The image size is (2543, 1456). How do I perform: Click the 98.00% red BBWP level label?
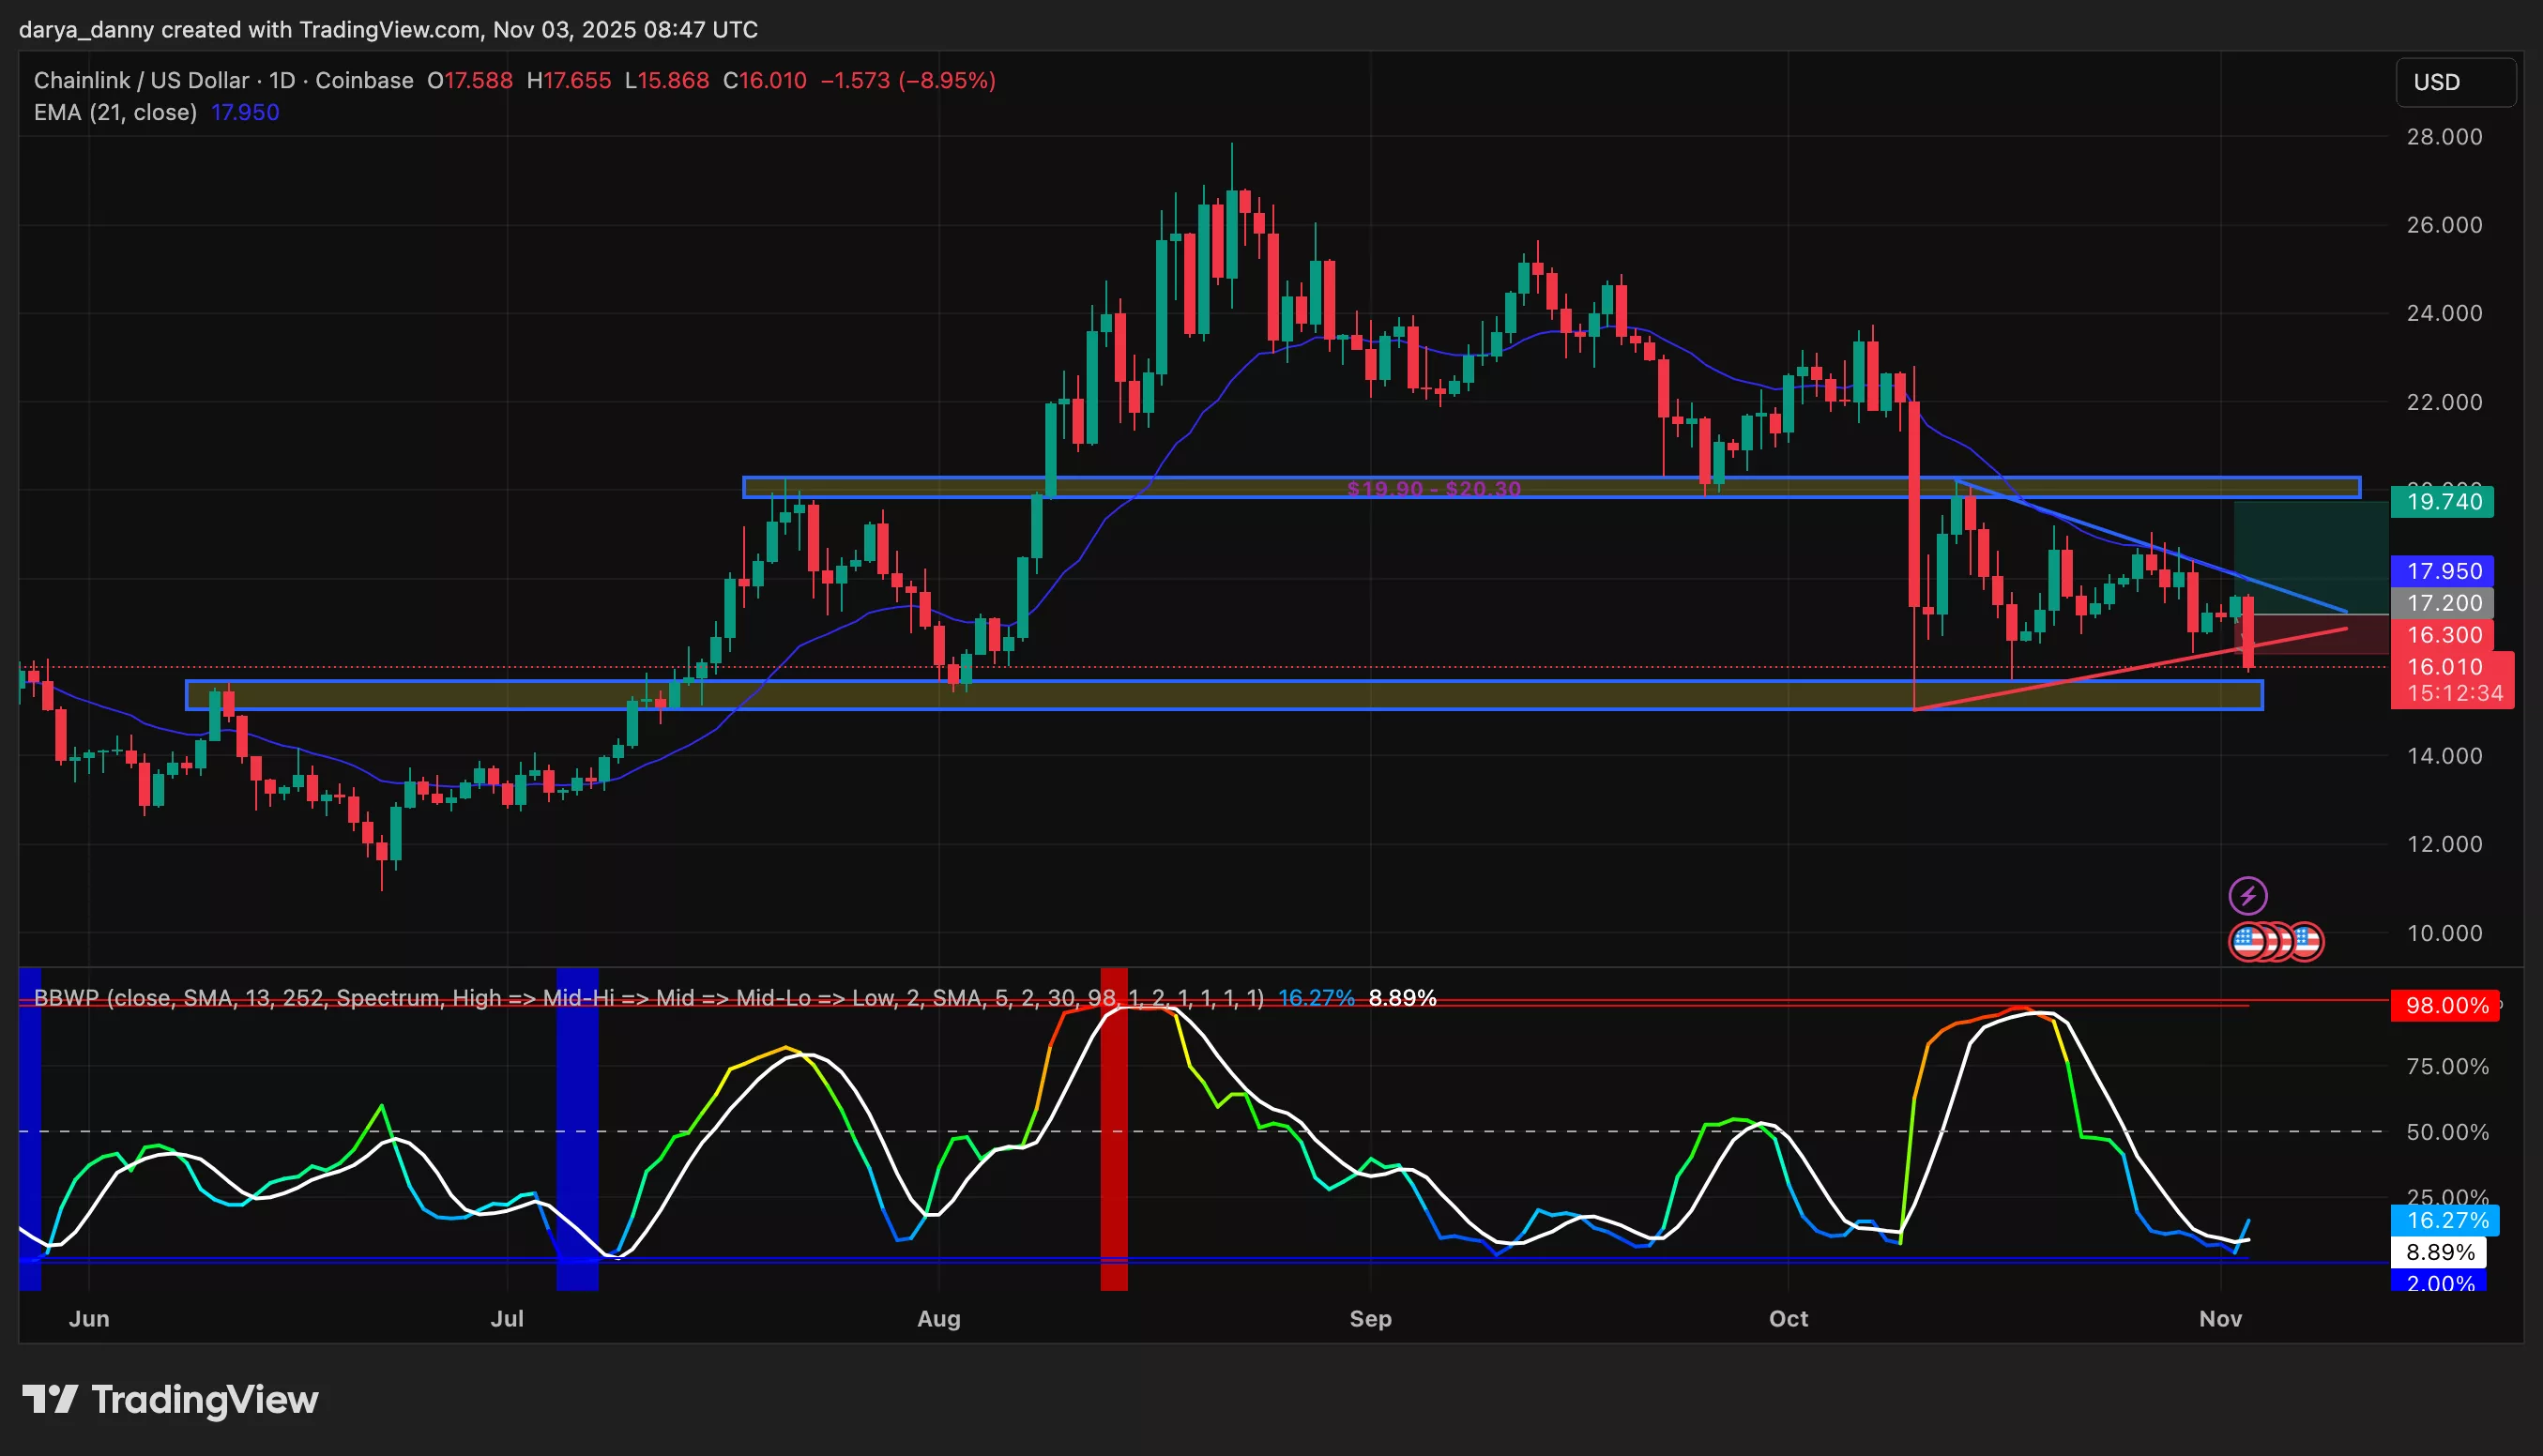point(2446,1006)
